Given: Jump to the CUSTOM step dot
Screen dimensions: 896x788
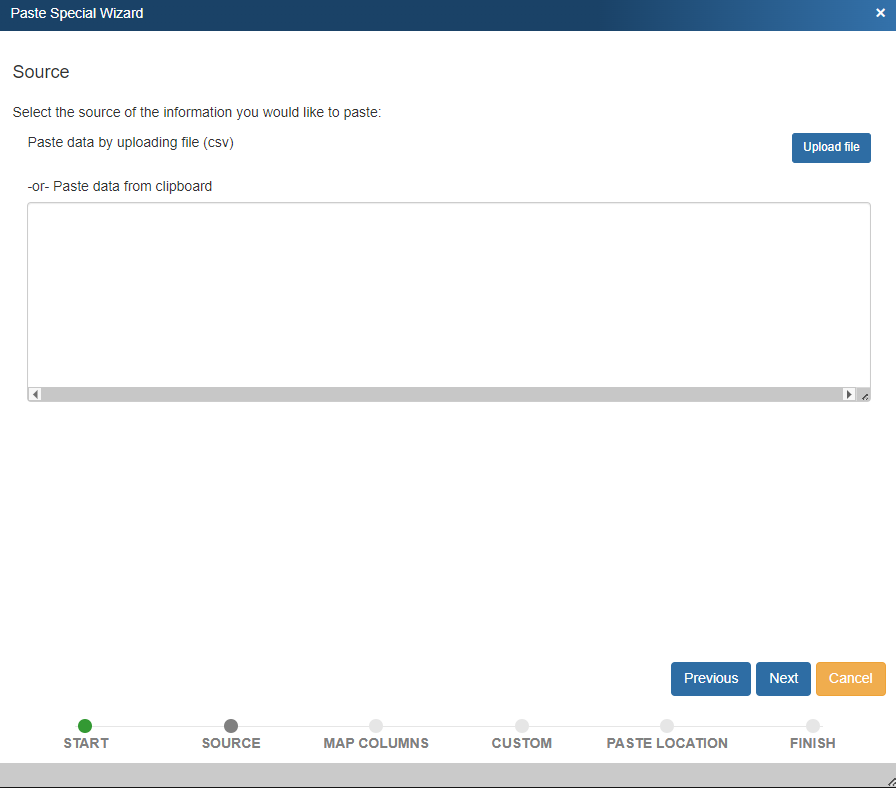Looking at the screenshot, I should click(522, 726).
